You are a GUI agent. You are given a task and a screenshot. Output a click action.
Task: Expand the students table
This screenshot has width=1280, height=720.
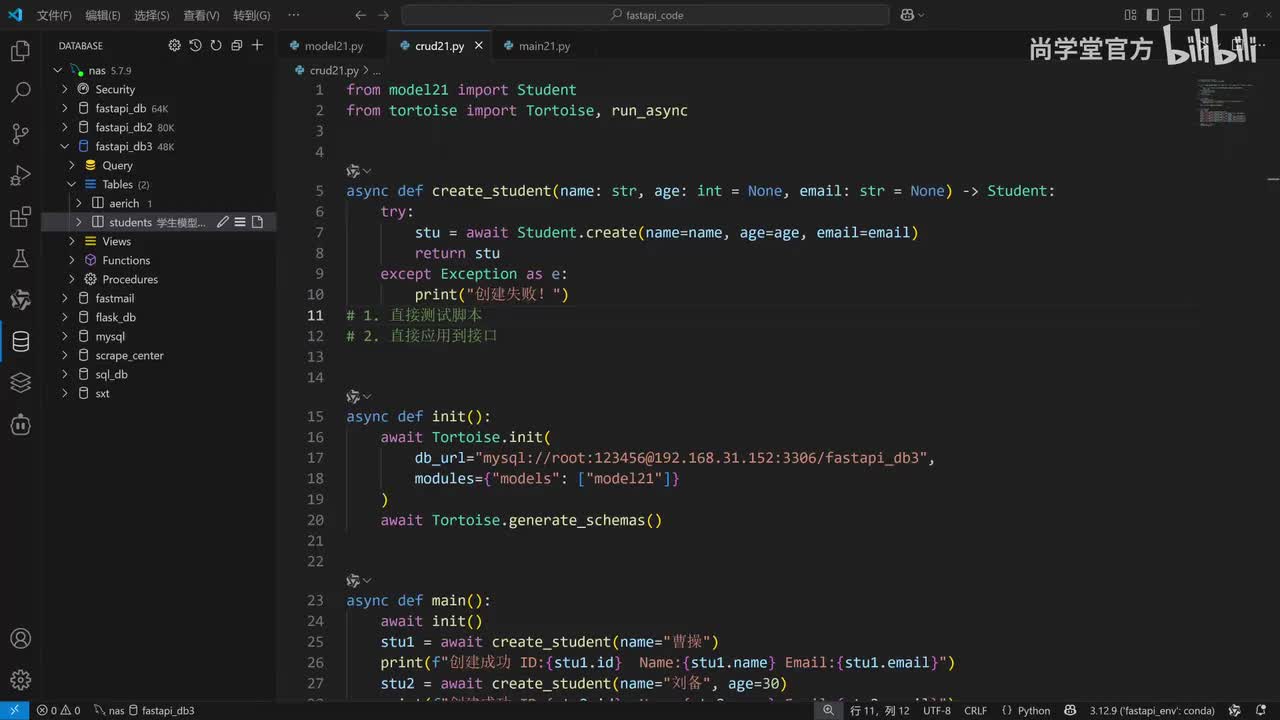(x=79, y=222)
